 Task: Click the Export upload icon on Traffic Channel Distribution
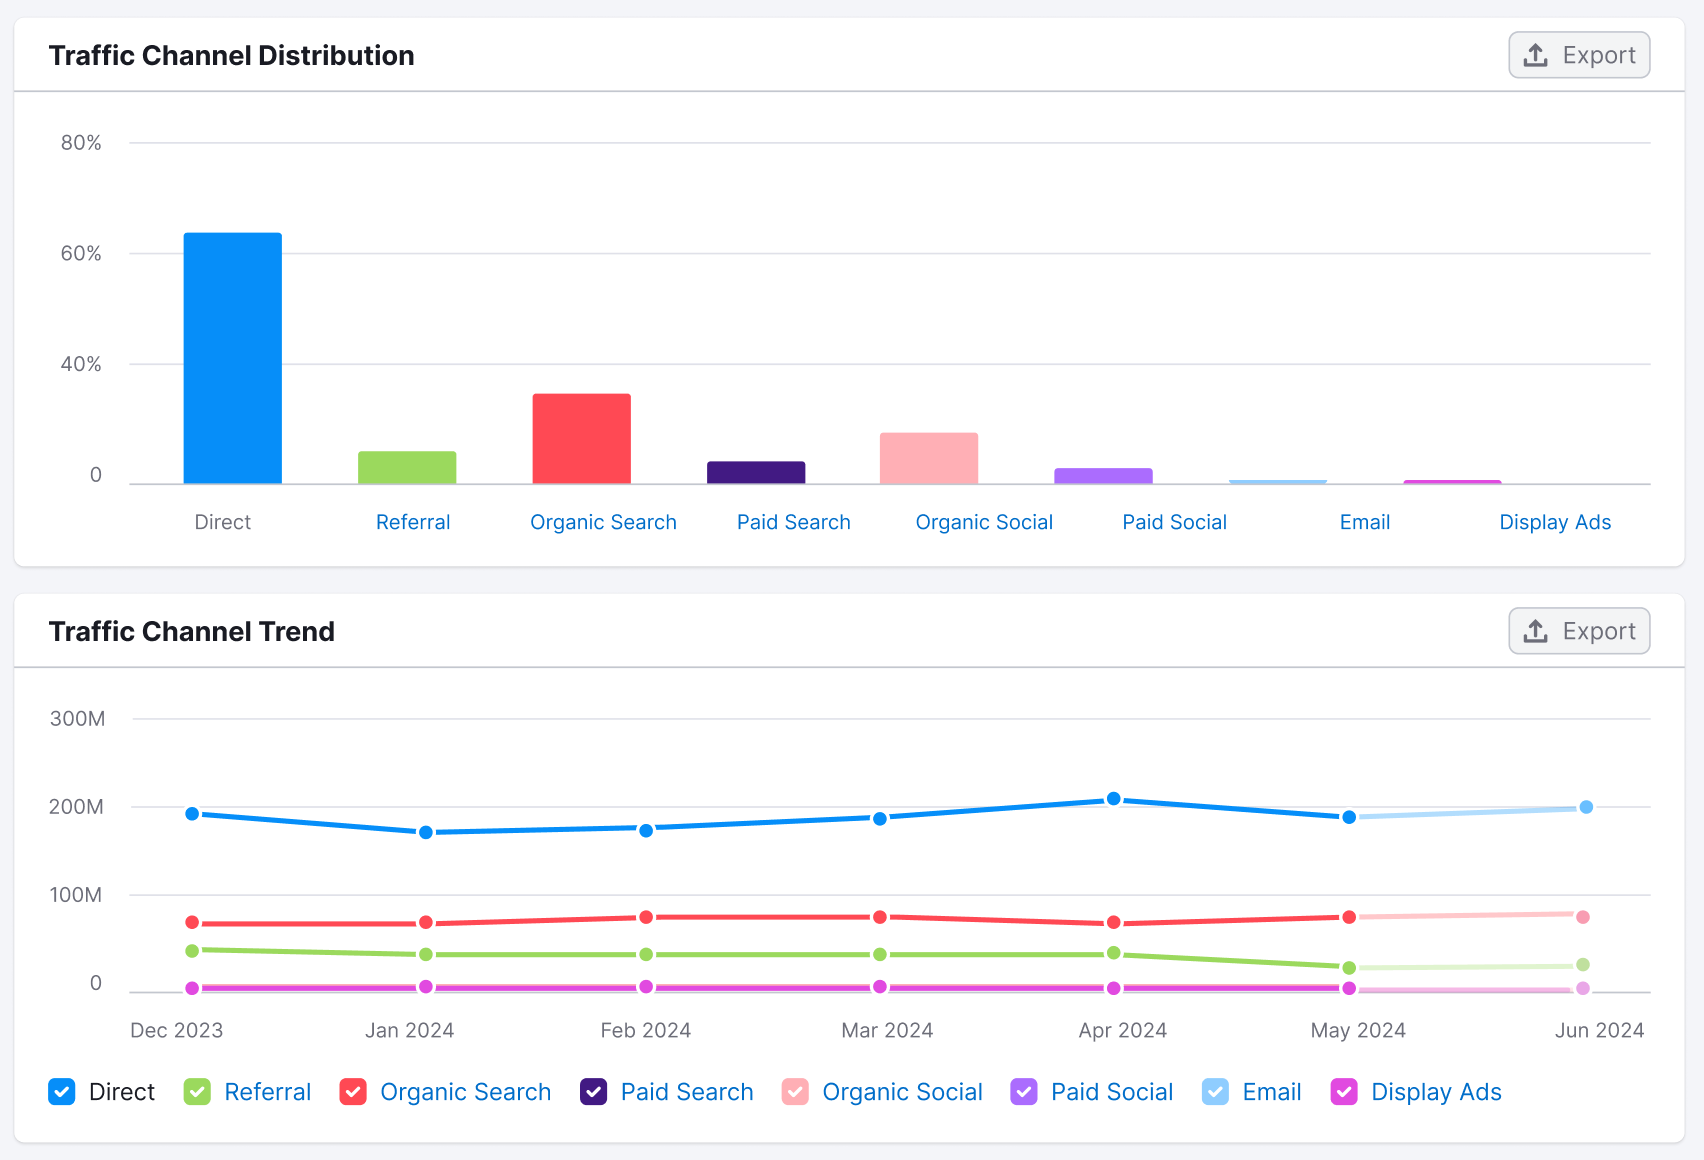point(1534,55)
